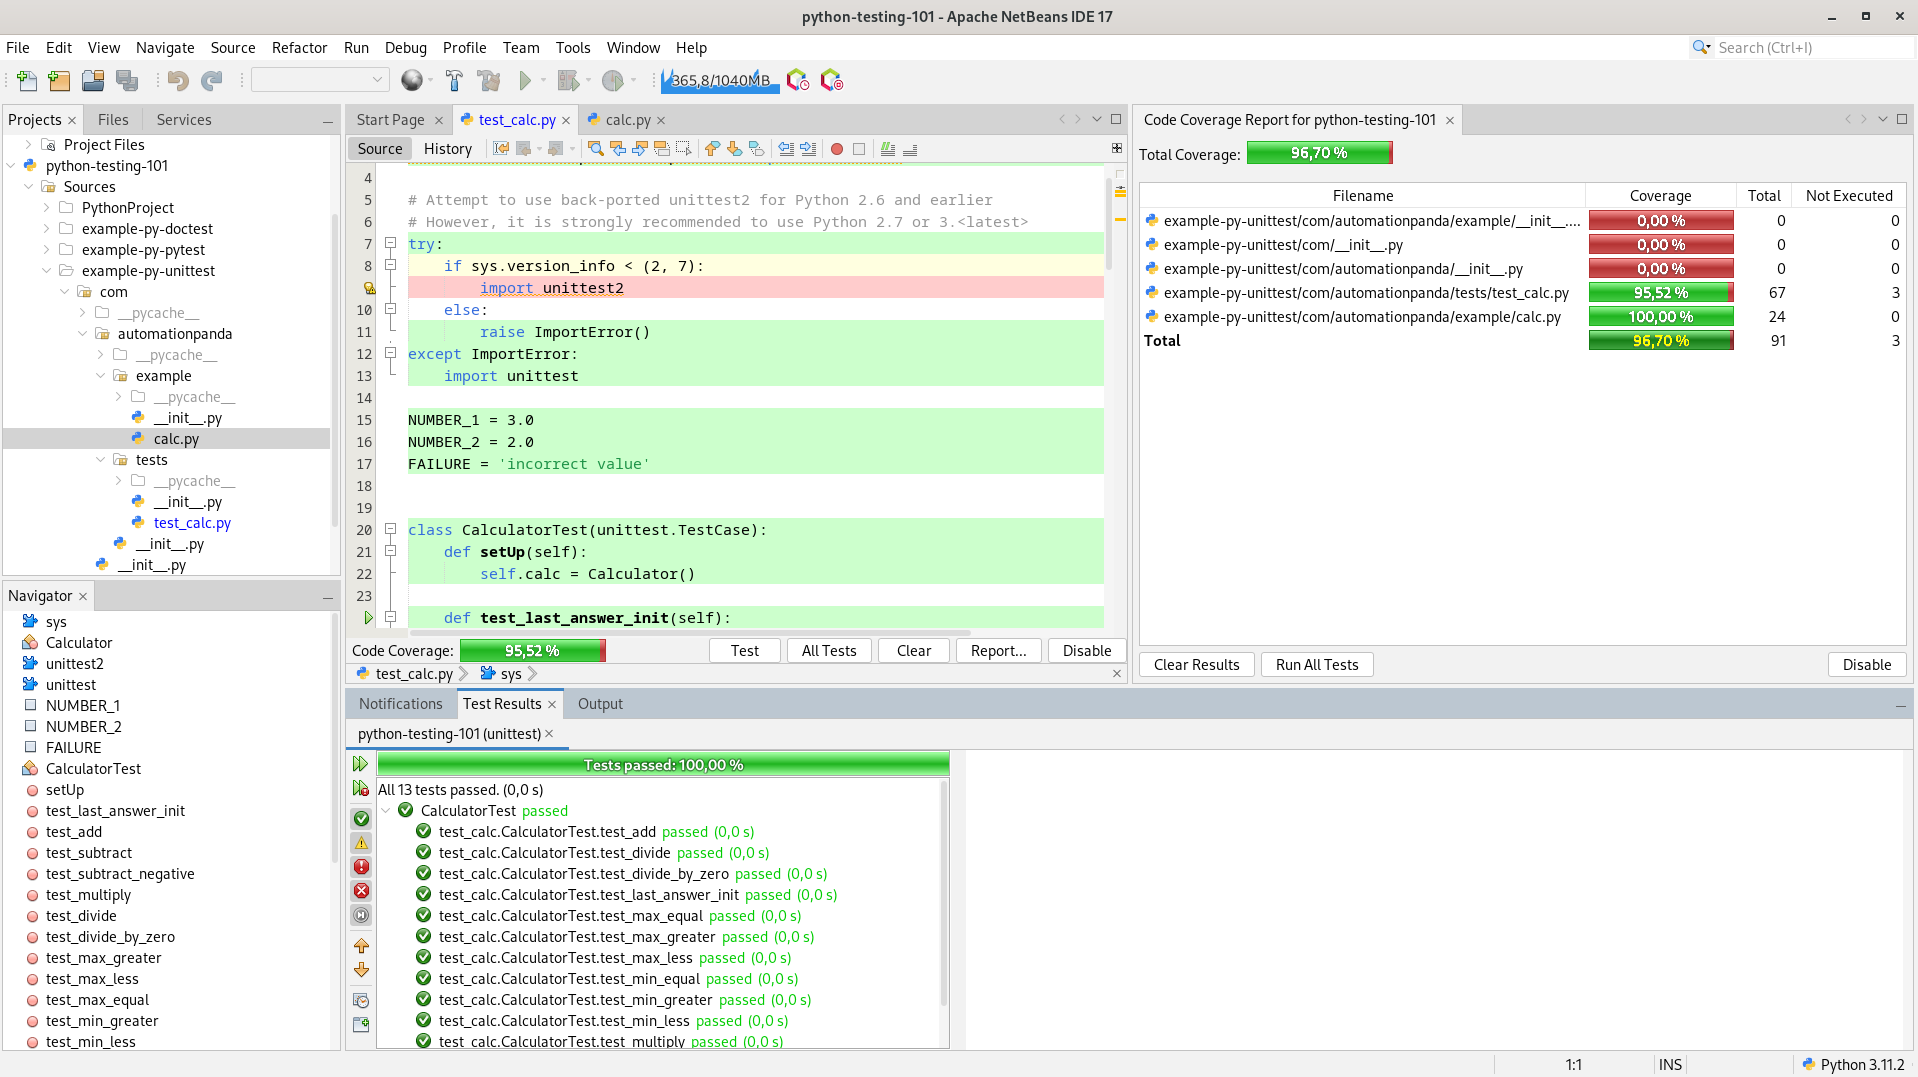The width and height of the screenshot is (1918, 1077).
Task: Create a new file with toolbar icon
Action: point(27,81)
